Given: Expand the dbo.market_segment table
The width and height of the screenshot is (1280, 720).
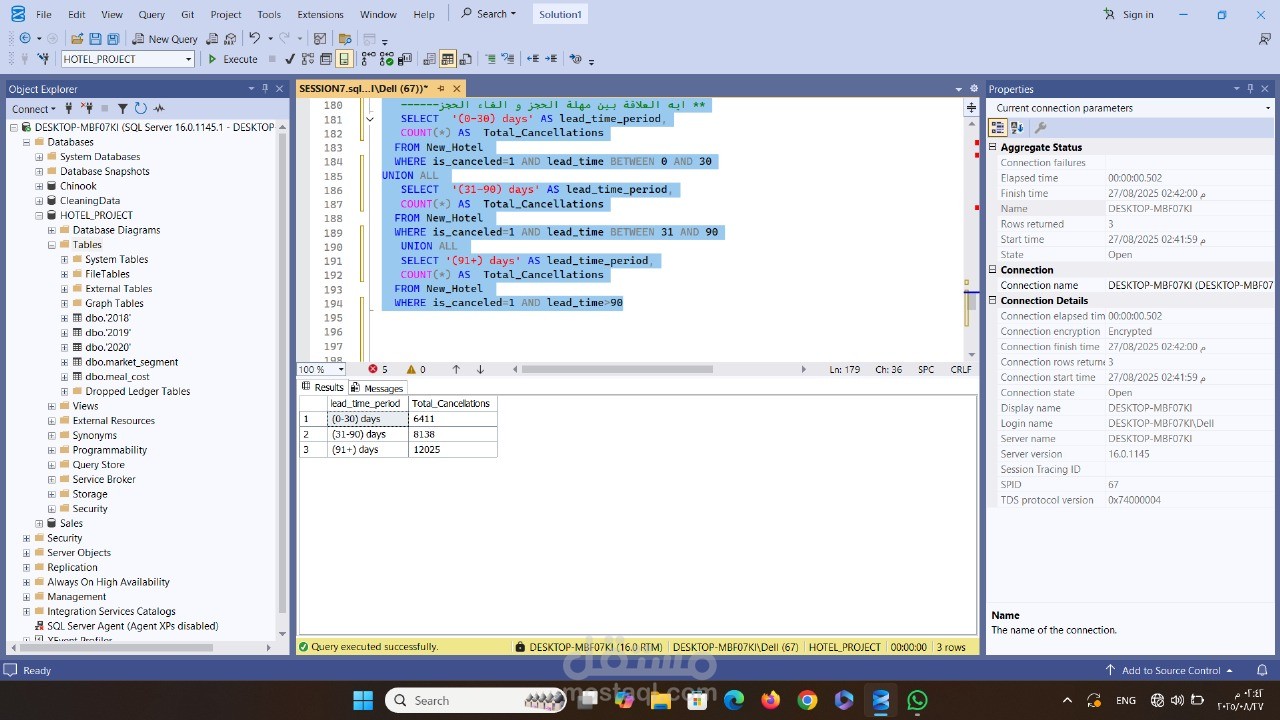Looking at the screenshot, I should [65, 362].
